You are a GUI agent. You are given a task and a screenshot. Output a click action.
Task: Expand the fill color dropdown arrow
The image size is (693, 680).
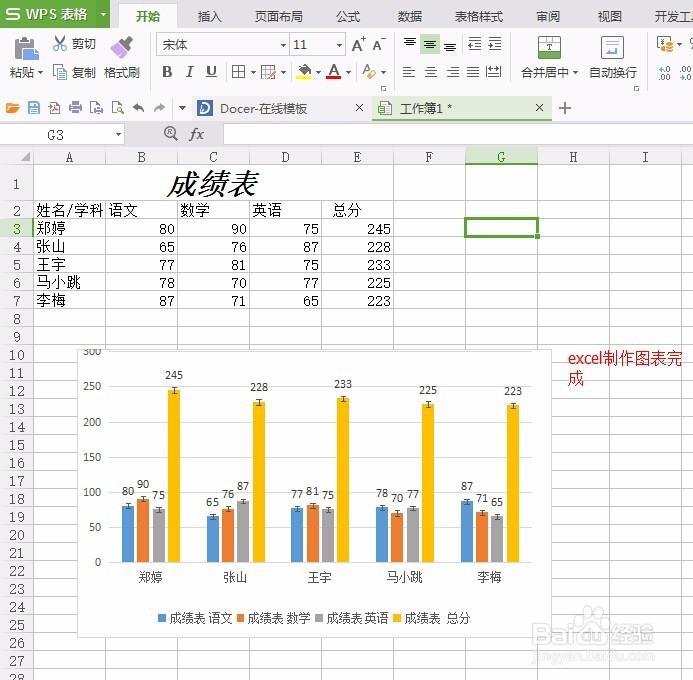point(318,72)
